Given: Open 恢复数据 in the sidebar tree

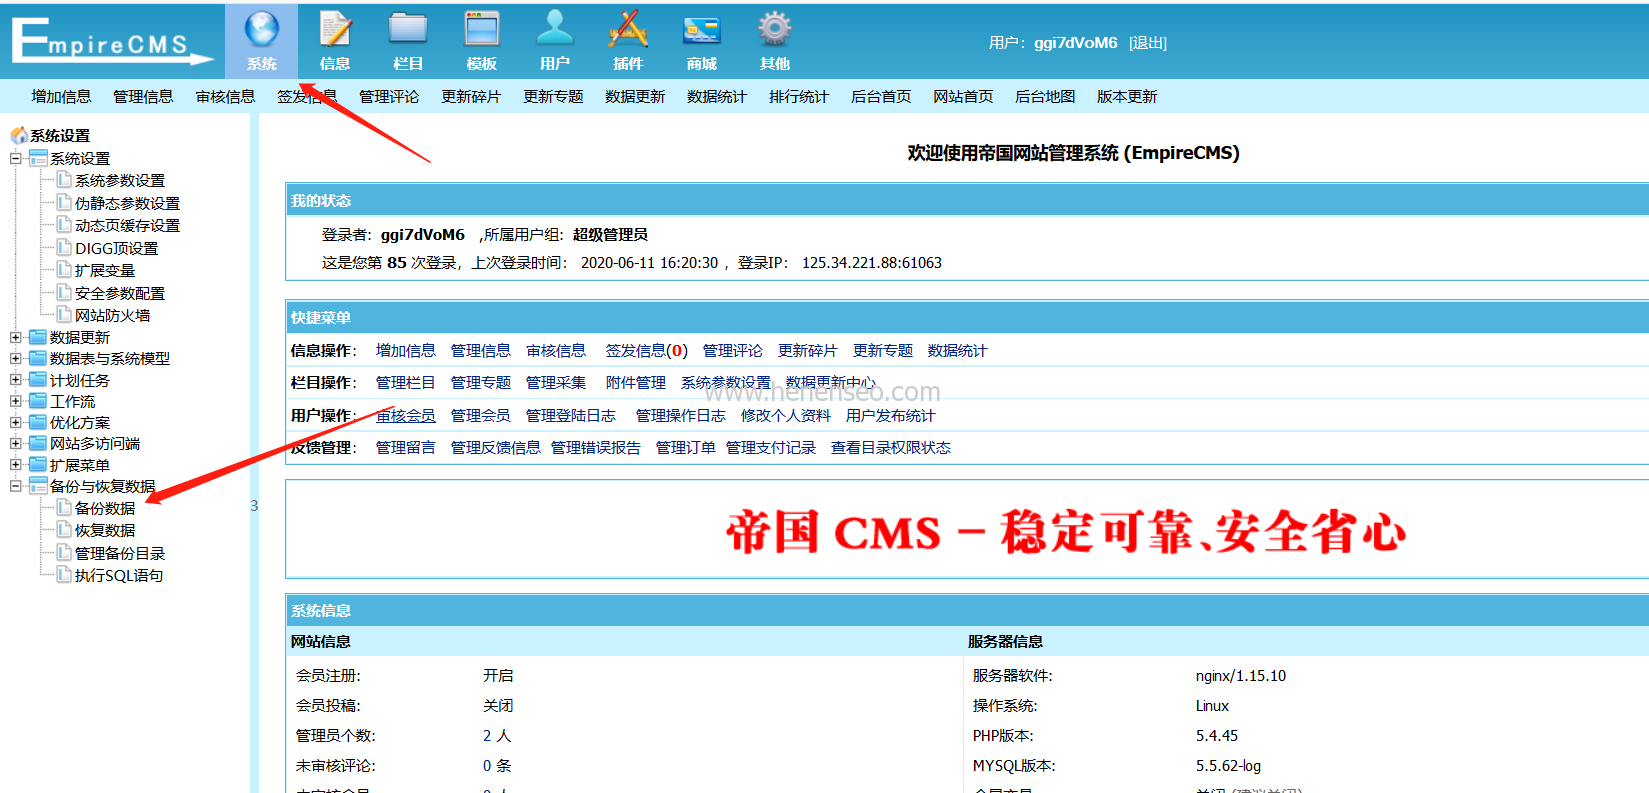Looking at the screenshot, I should [105, 530].
